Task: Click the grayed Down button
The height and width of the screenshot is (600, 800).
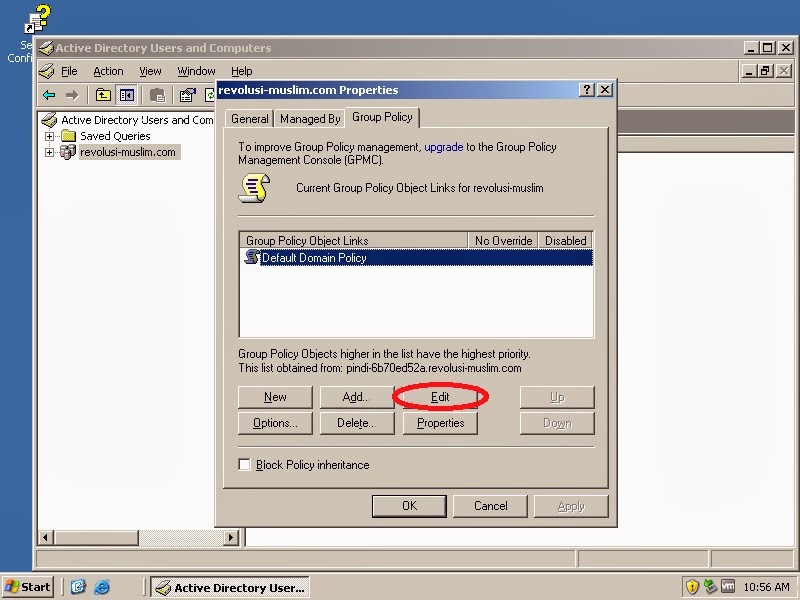Action: pyautogui.click(x=557, y=423)
